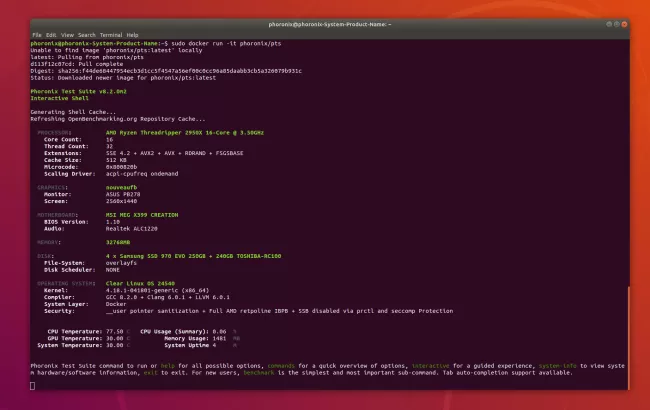Click 'ASUS PB278' monitor value
This screenshot has width=650, height=410.
(x=123, y=194)
